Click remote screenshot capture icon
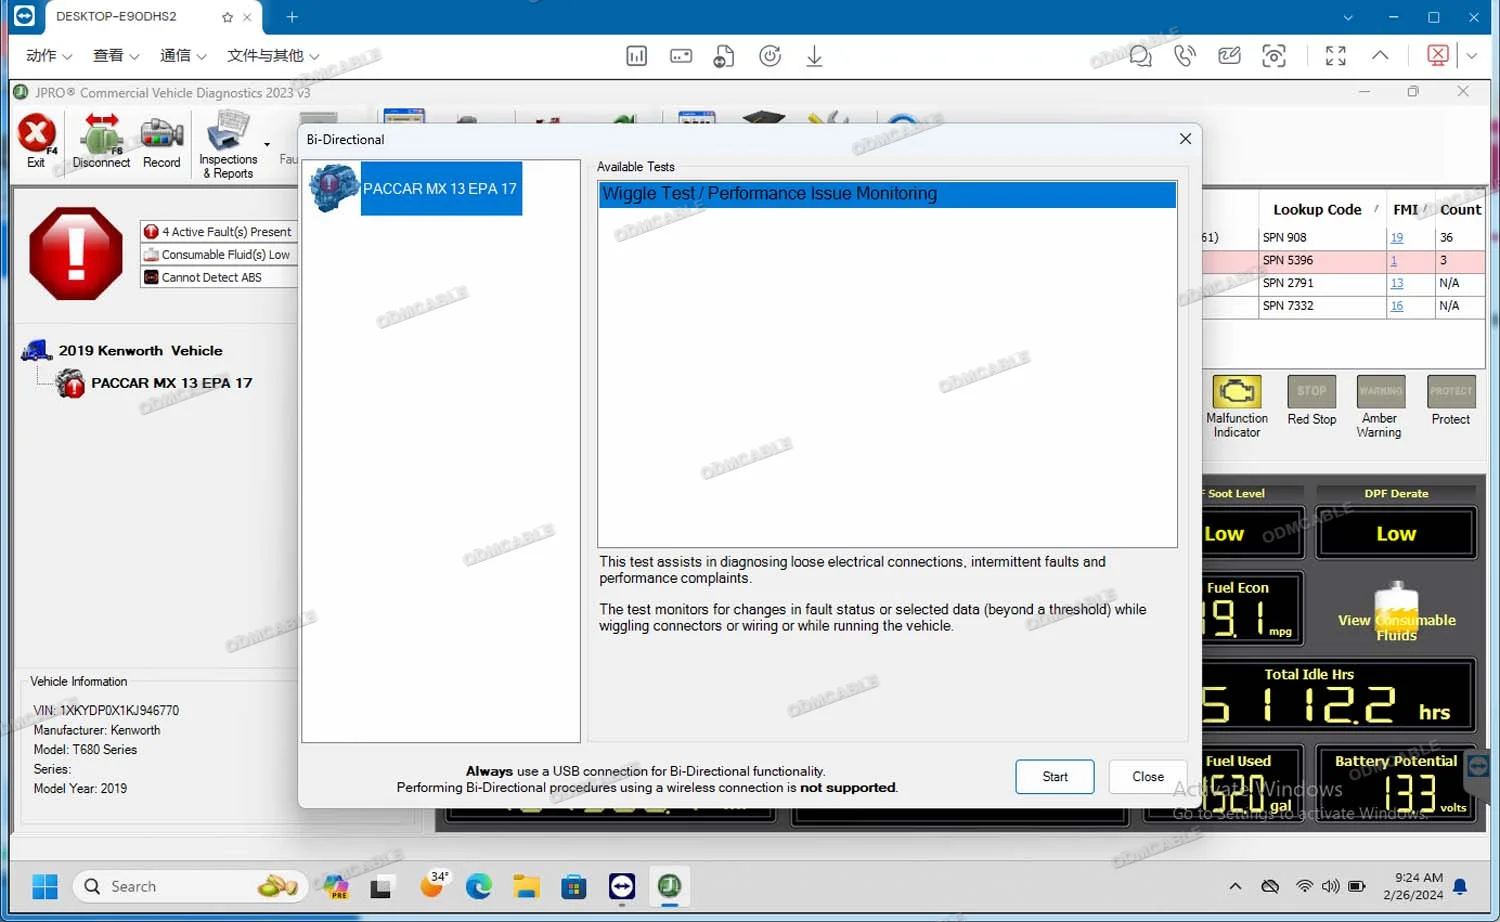The height and width of the screenshot is (922, 1500). tap(1274, 56)
